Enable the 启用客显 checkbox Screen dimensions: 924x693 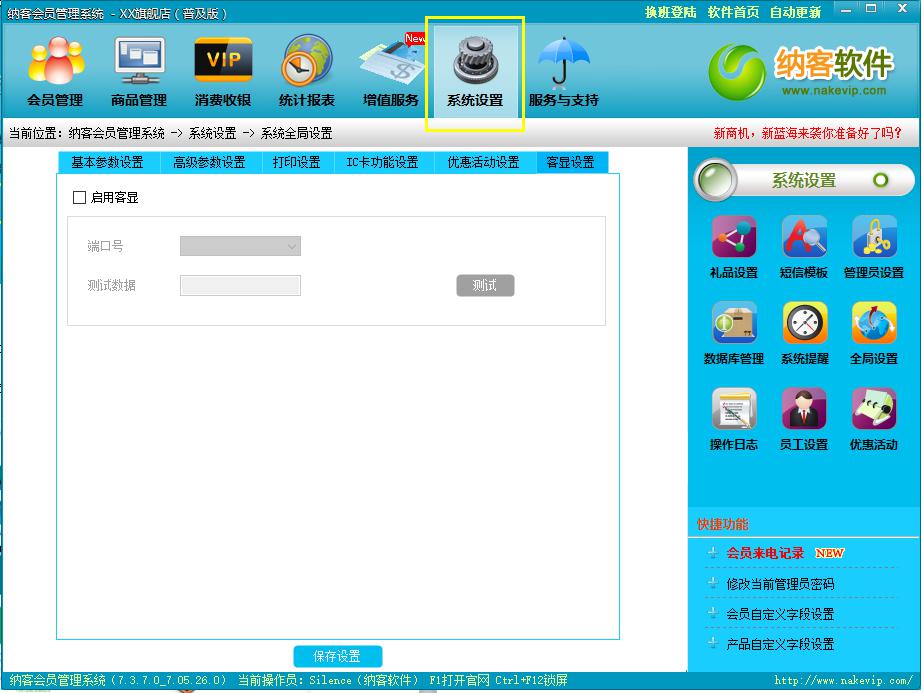(x=80, y=198)
